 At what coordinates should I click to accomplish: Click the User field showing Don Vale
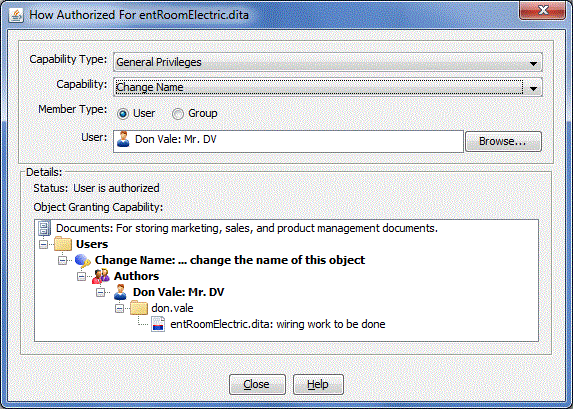click(288, 141)
